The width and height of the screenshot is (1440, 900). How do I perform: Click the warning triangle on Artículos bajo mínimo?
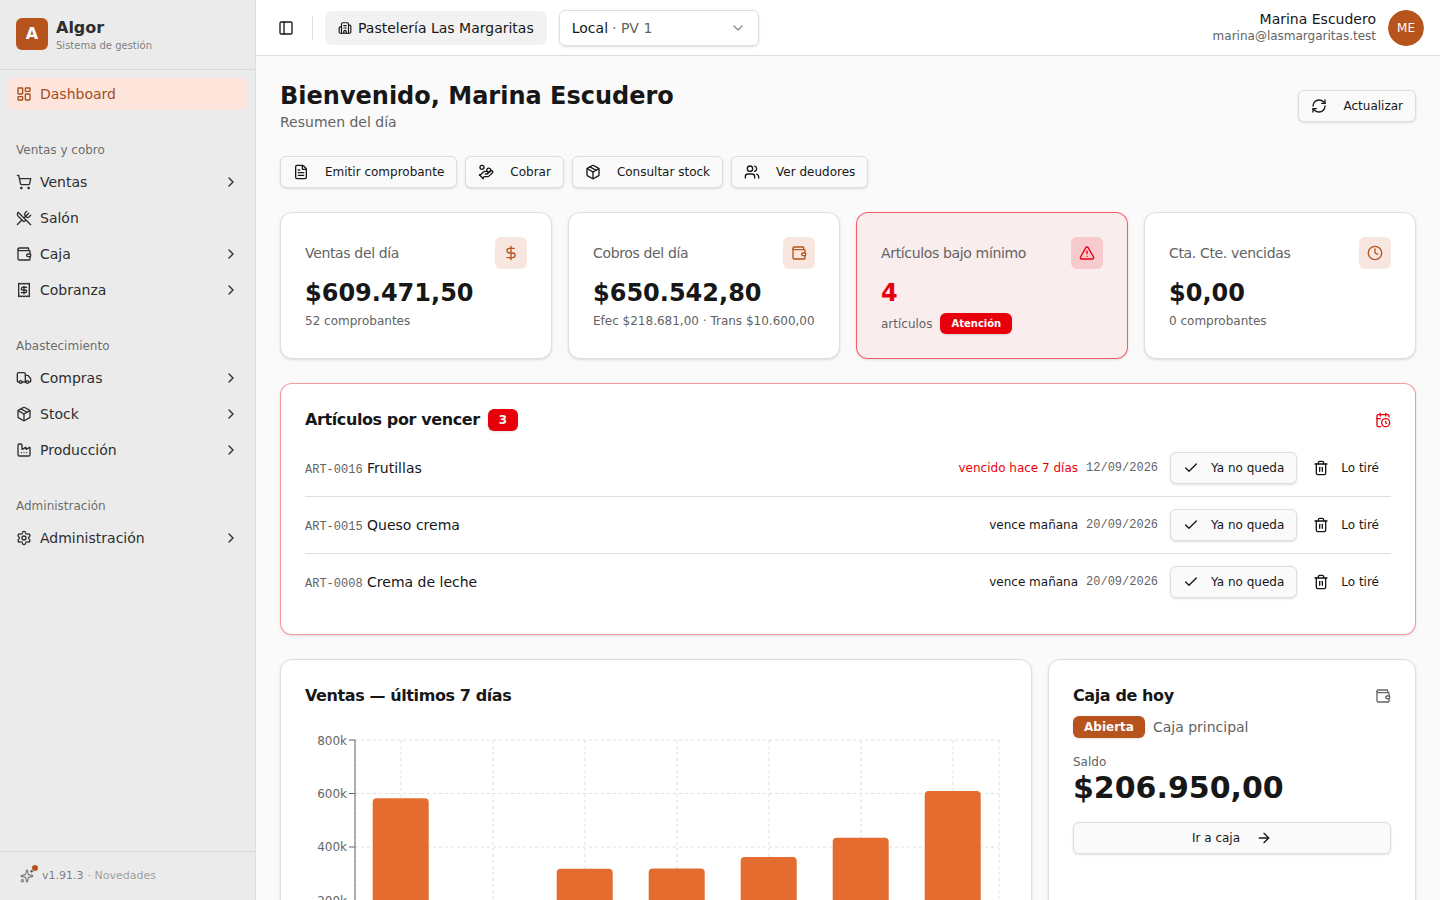(x=1087, y=253)
